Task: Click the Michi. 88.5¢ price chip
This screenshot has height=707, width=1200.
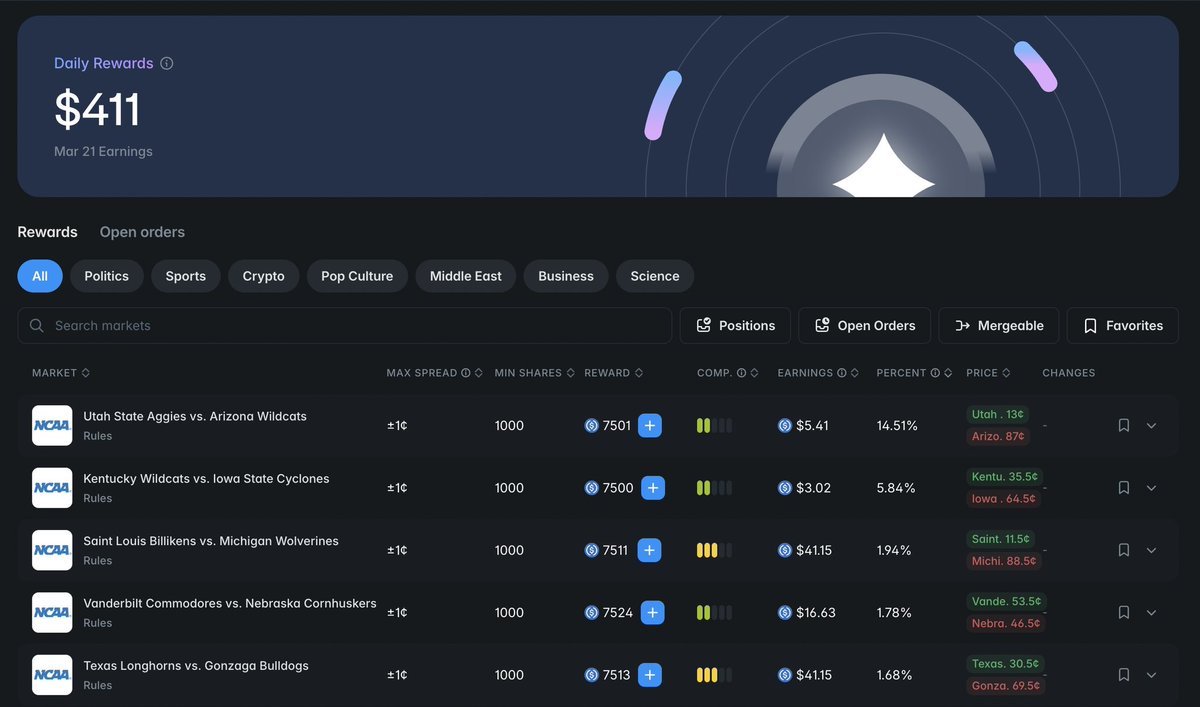Action: pyautogui.click(x=1004, y=561)
